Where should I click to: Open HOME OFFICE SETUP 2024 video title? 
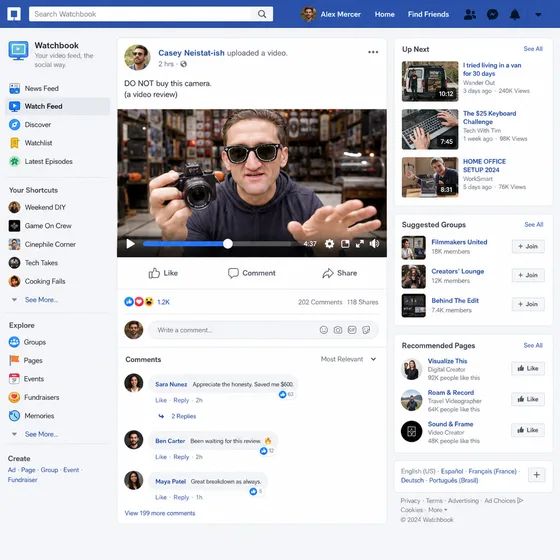point(484,165)
